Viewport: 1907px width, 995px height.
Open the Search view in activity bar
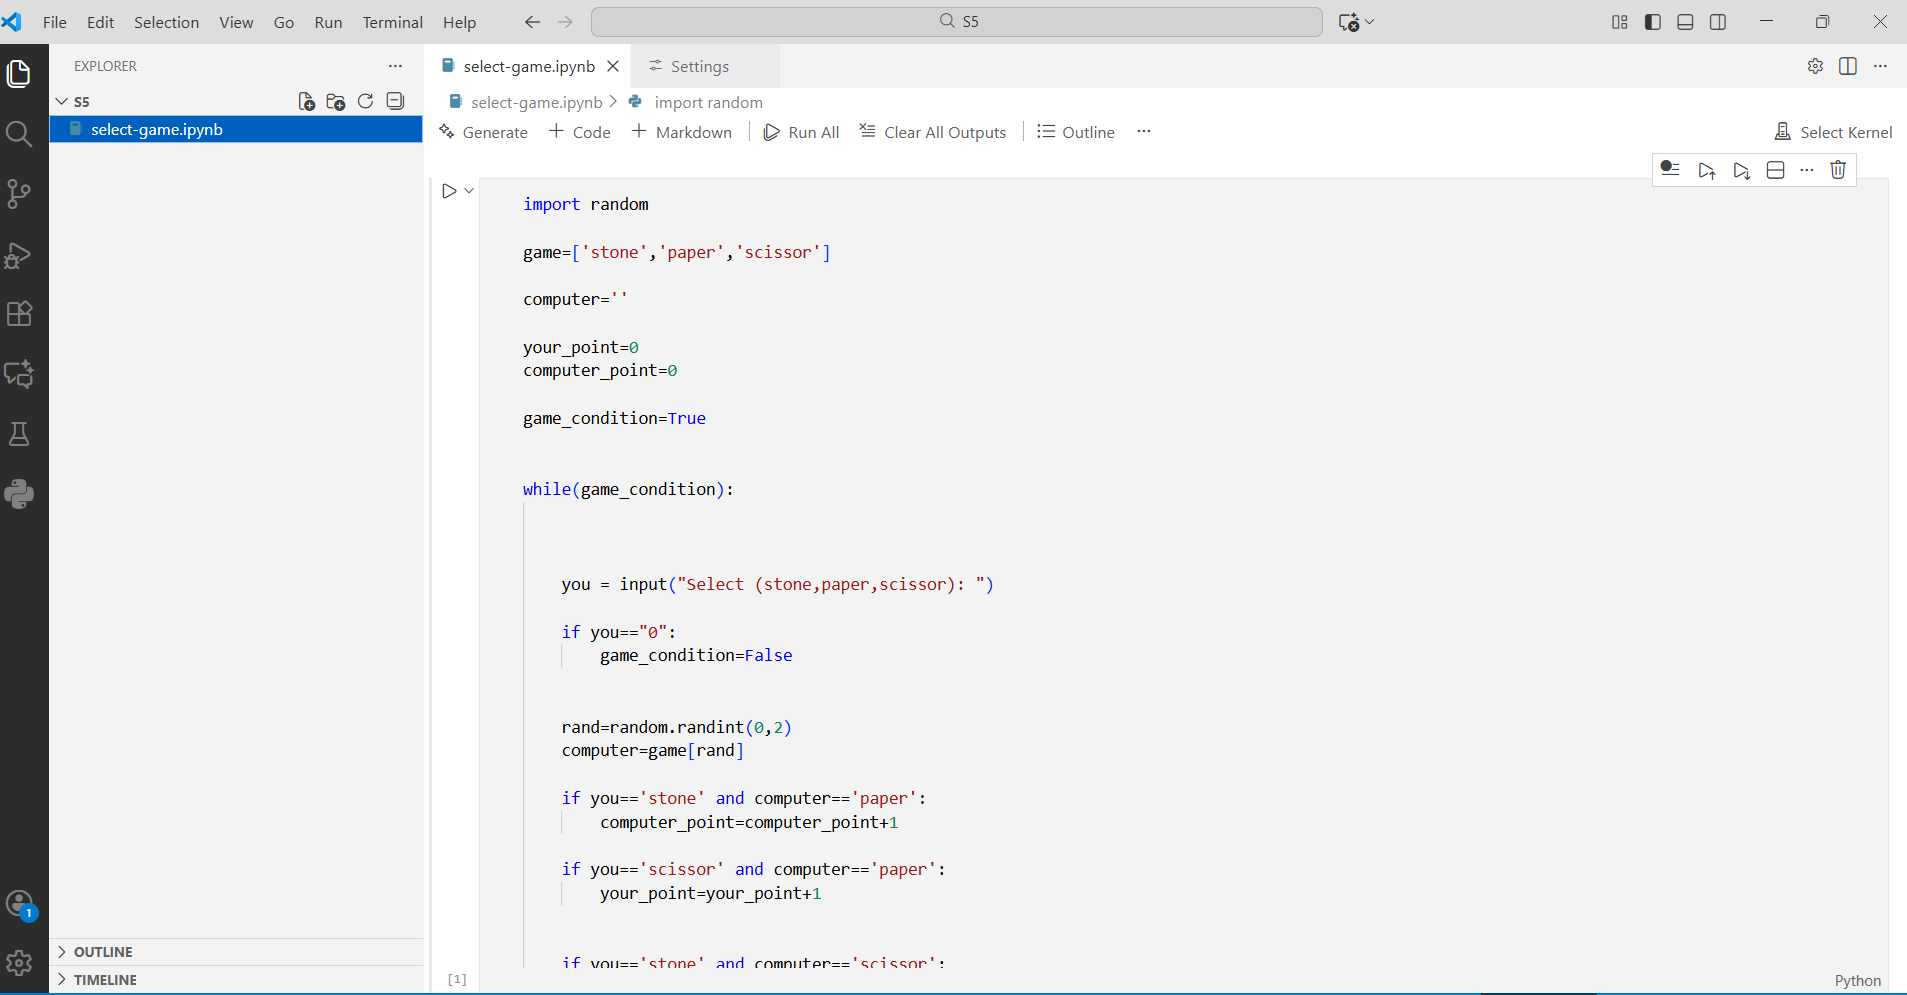[19, 133]
